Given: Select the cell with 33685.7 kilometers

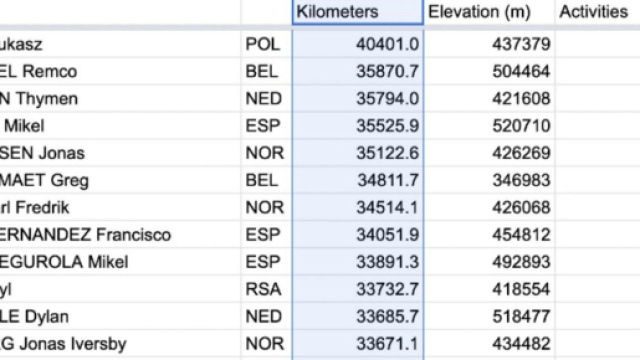Looking at the screenshot, I should click(358, 317).
